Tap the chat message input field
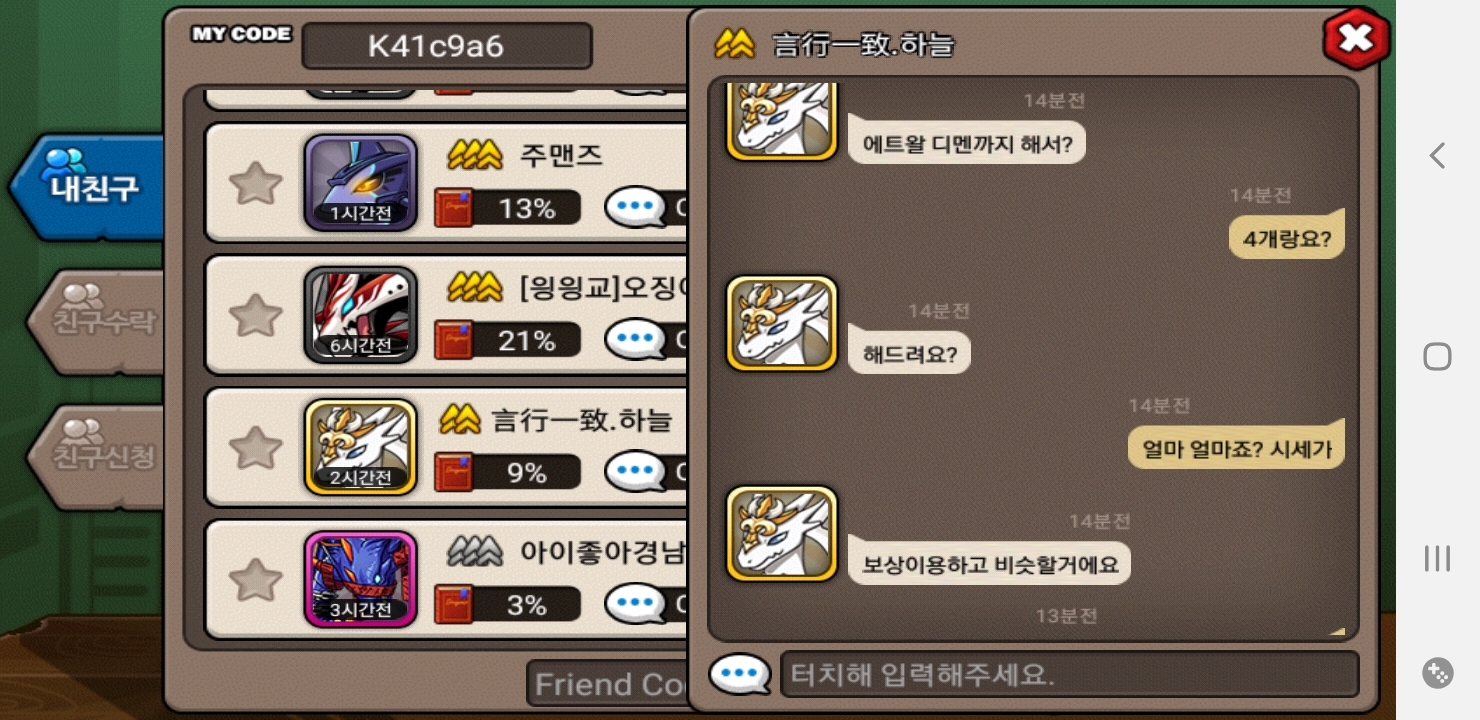The height and width of the screenshot is (720, 1480). tap(1069, 674)
